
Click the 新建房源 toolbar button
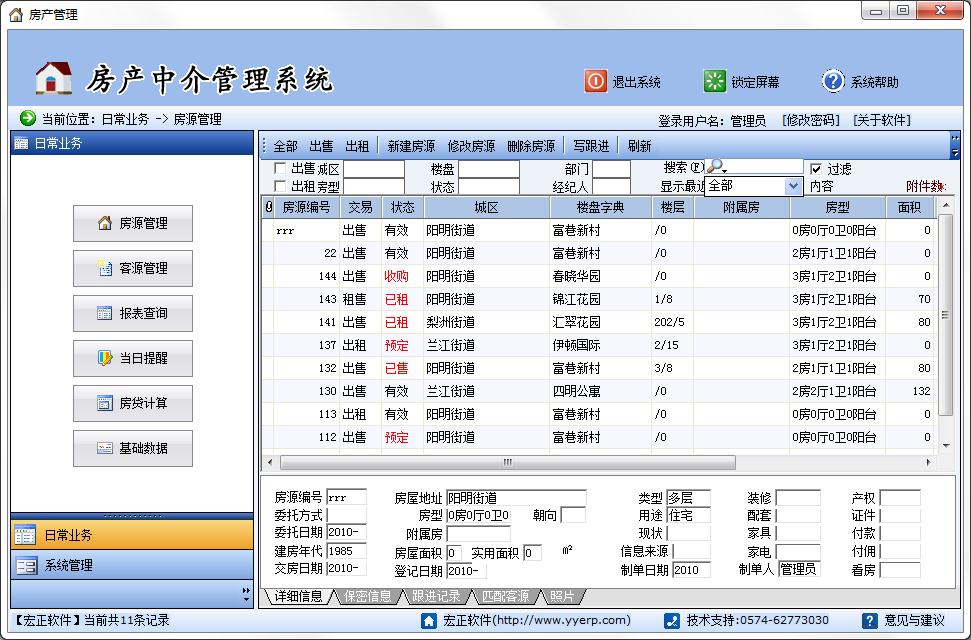[x=411, y=146]
